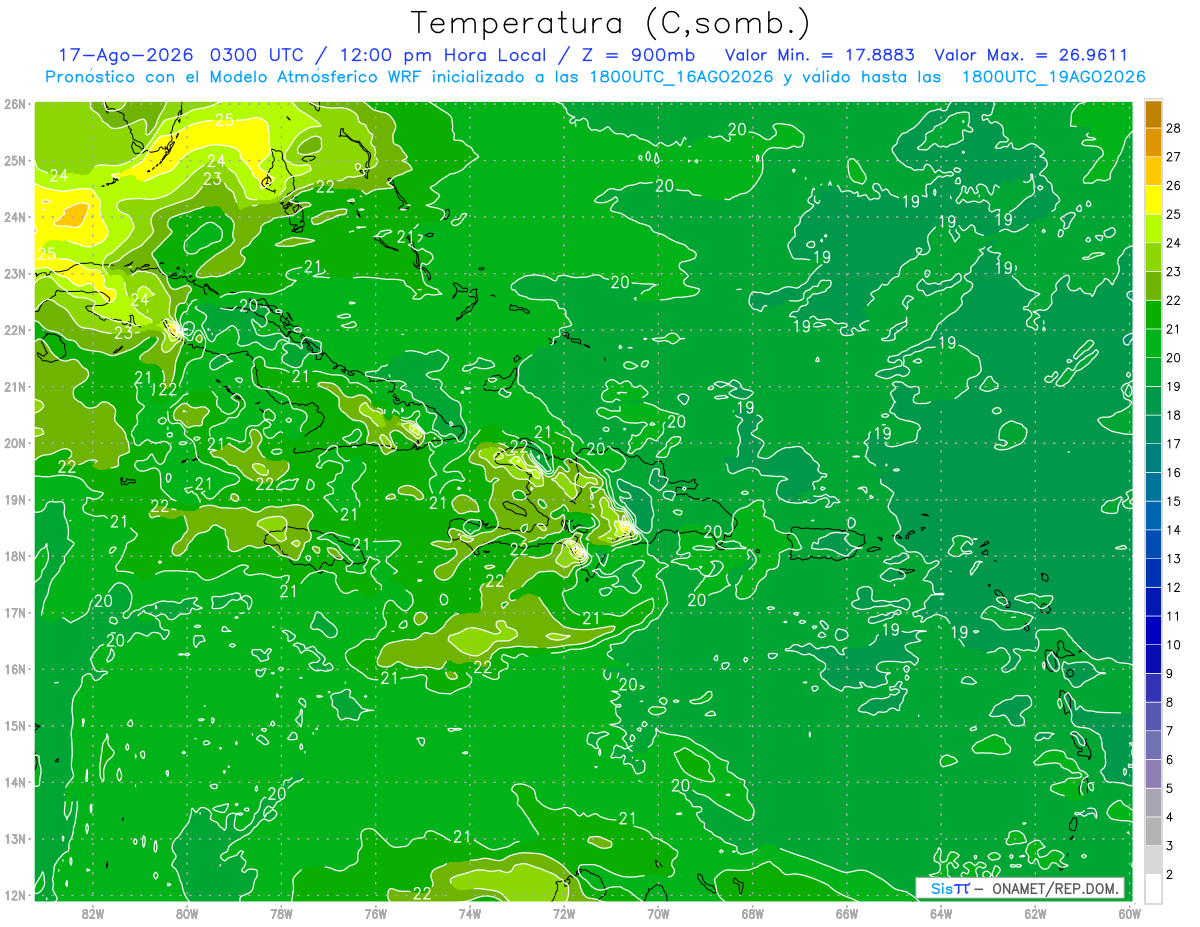Click the color bar legend value "26"
The image size is (1200, 927).
(x=1174, y=186)
